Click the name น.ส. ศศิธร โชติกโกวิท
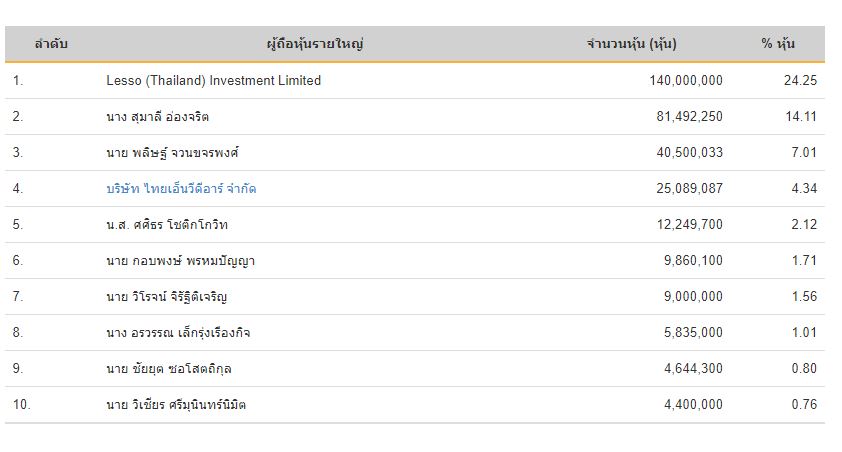The height and width of the screenshot is (452, 842). 167,224
